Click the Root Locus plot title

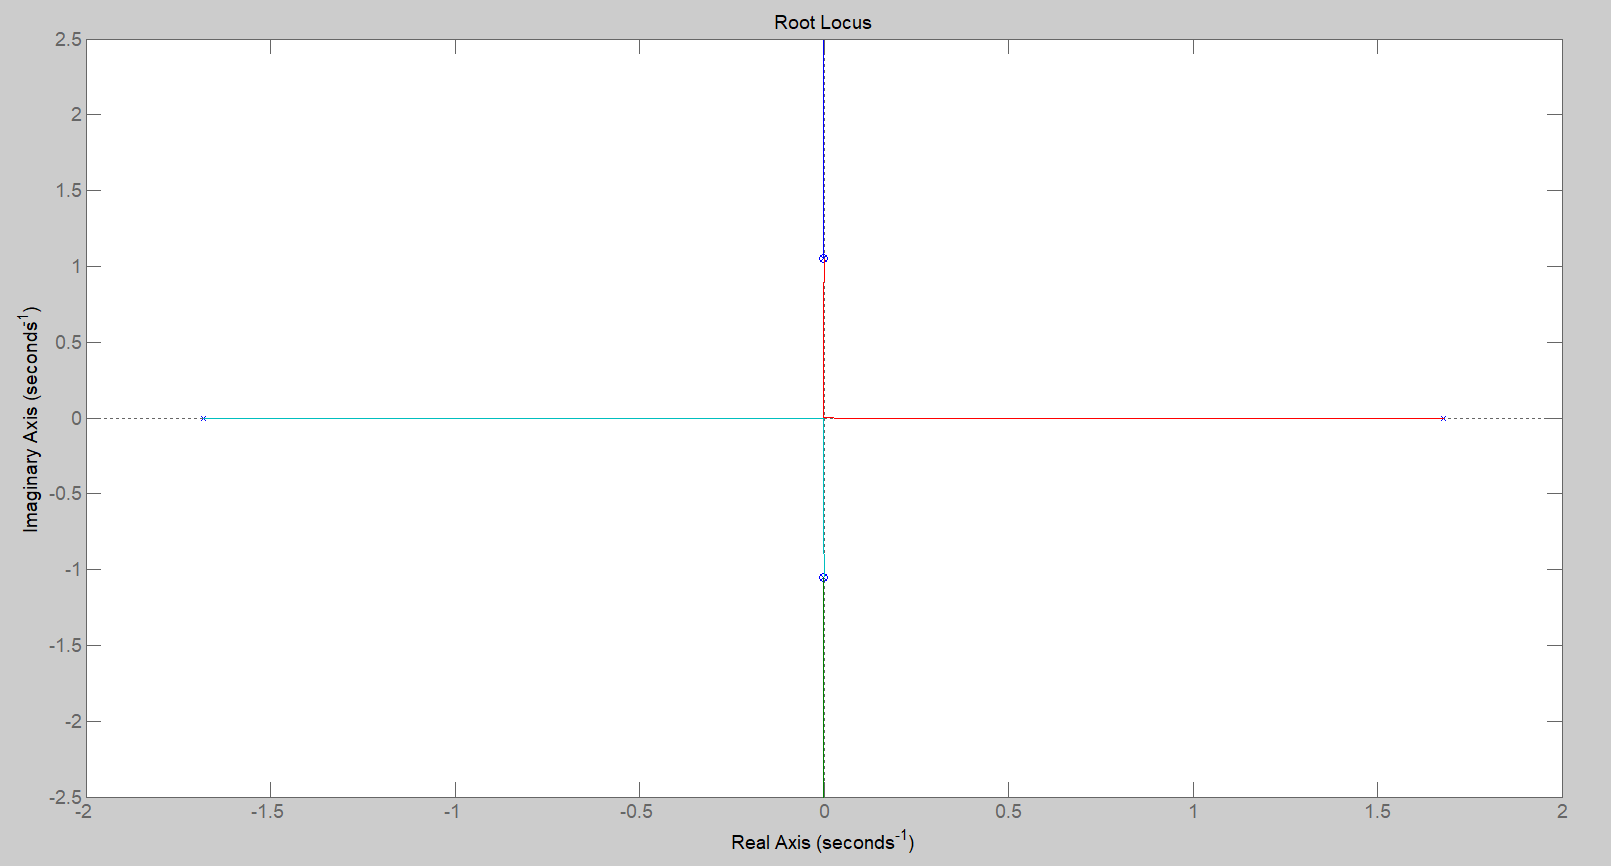[822, 22]
